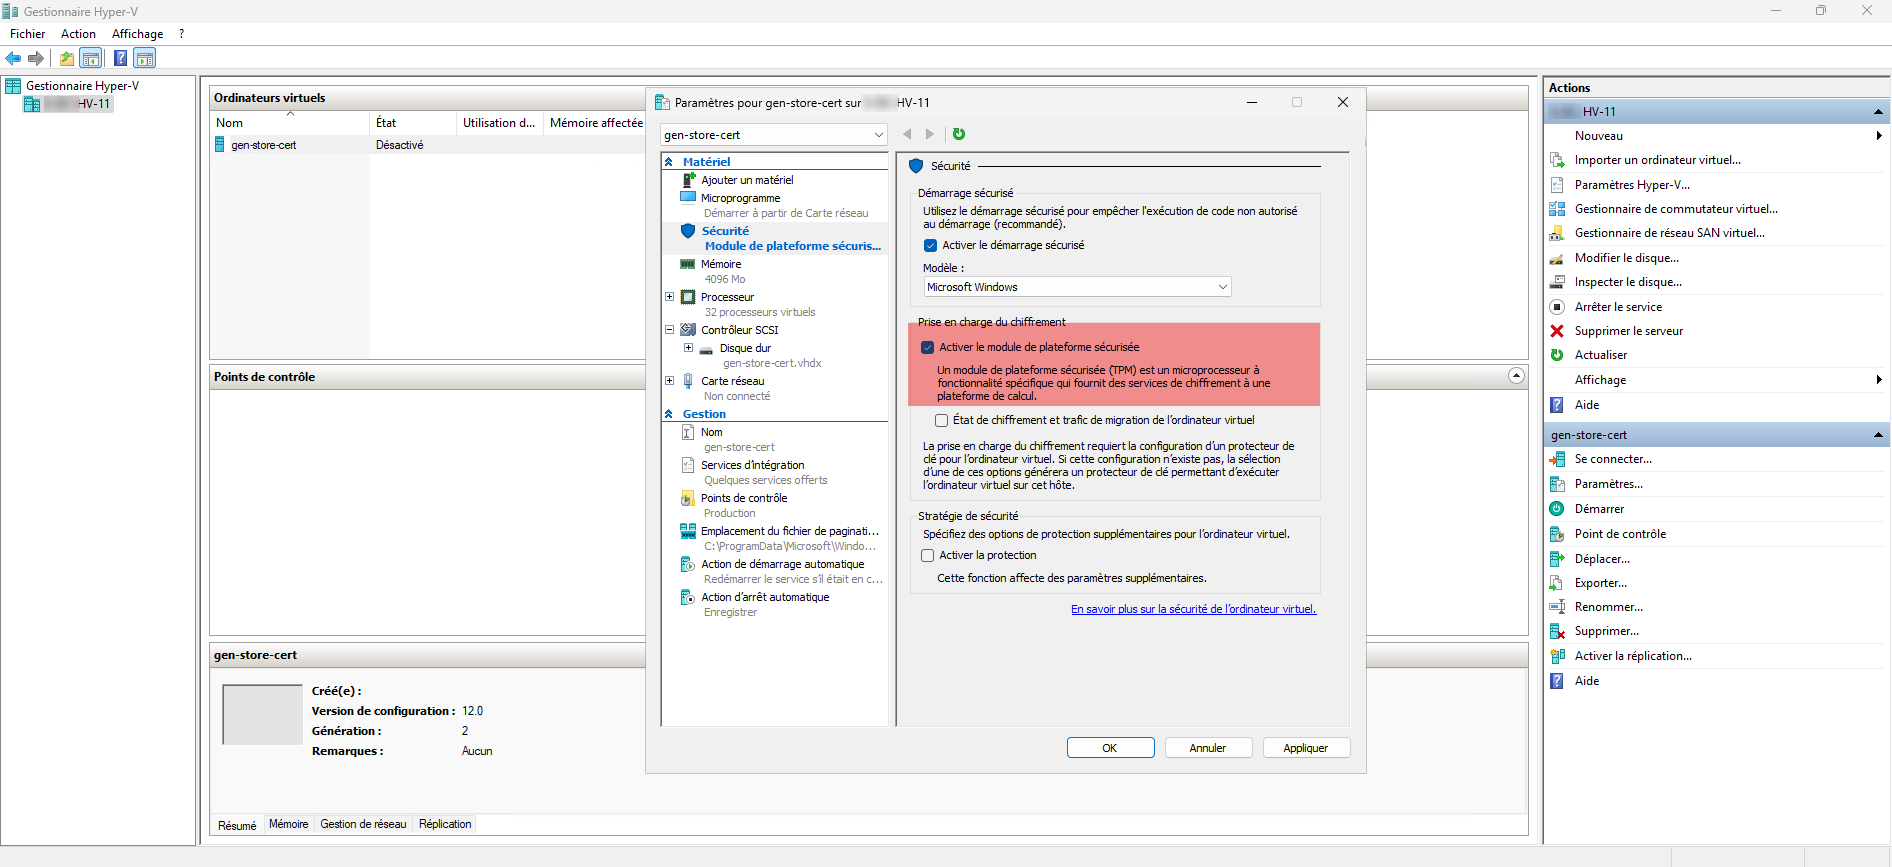Screen dimensions: 1892x867
Task: Click the Arrêter le service icon
Action: click(x=1557, y=307)
